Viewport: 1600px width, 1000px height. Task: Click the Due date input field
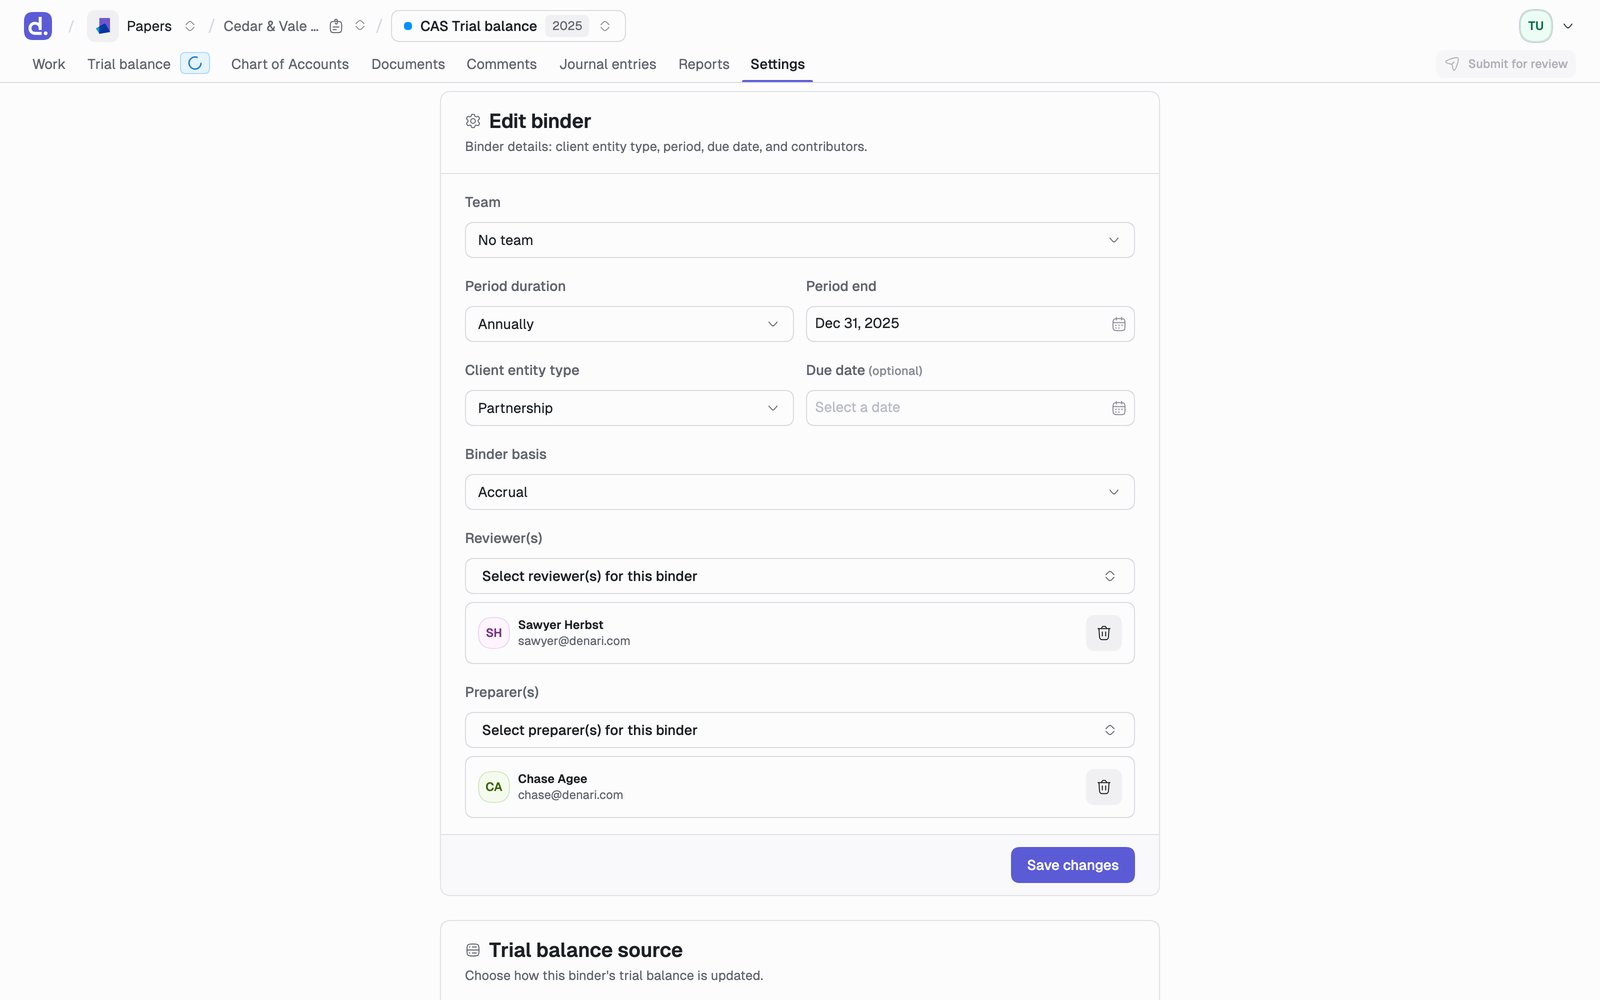(970, 408)
